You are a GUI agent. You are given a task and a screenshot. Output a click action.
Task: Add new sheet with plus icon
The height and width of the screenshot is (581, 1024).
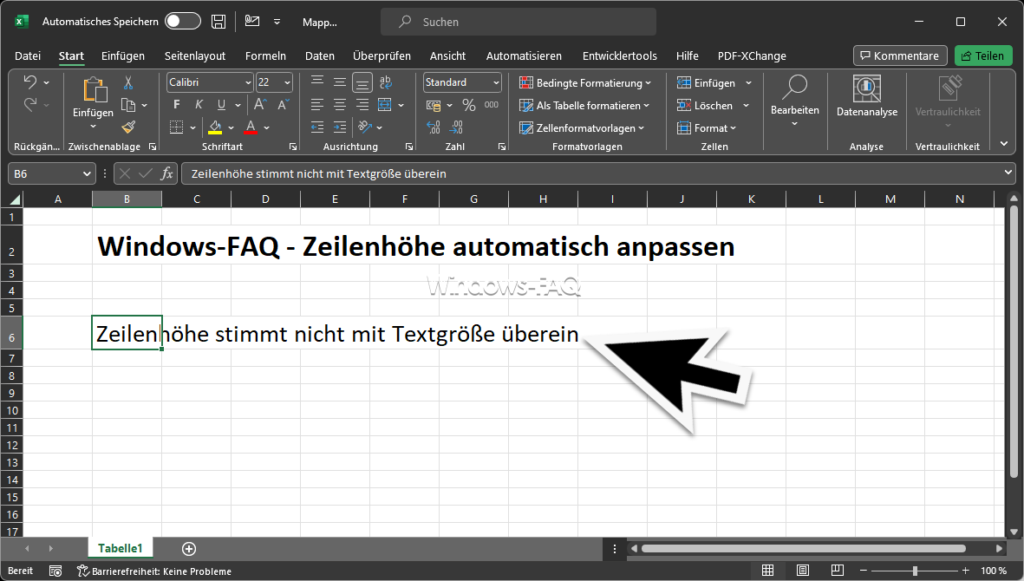189,548
